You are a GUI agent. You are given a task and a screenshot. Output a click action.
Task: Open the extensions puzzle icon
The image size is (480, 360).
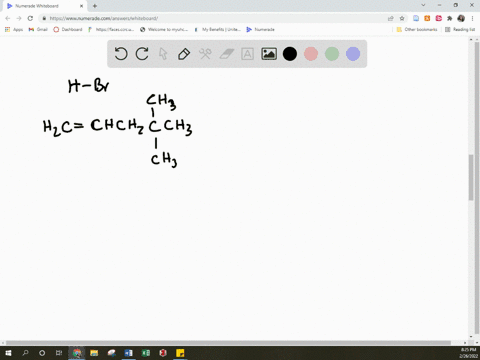coord(450,18)
